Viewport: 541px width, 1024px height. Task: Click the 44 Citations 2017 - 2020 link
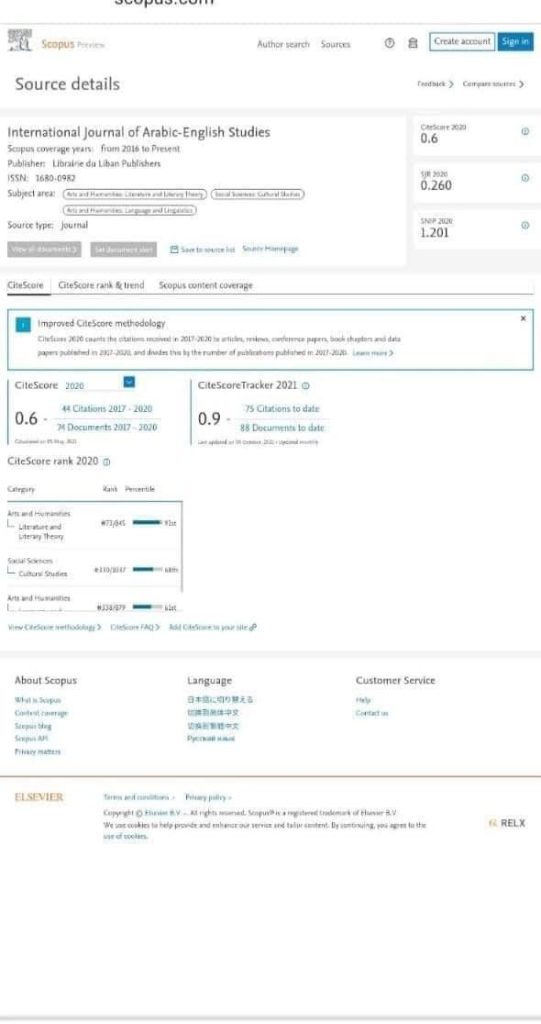click(107, 409)
